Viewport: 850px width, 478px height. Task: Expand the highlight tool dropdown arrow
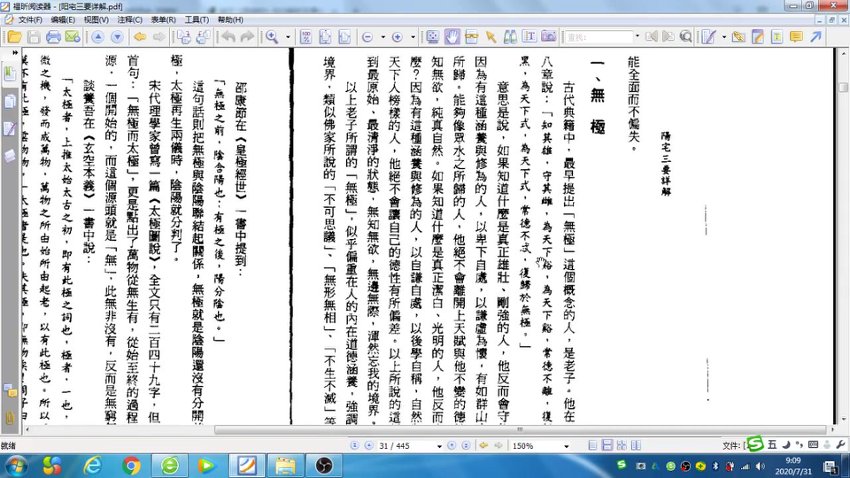(724, 37)
